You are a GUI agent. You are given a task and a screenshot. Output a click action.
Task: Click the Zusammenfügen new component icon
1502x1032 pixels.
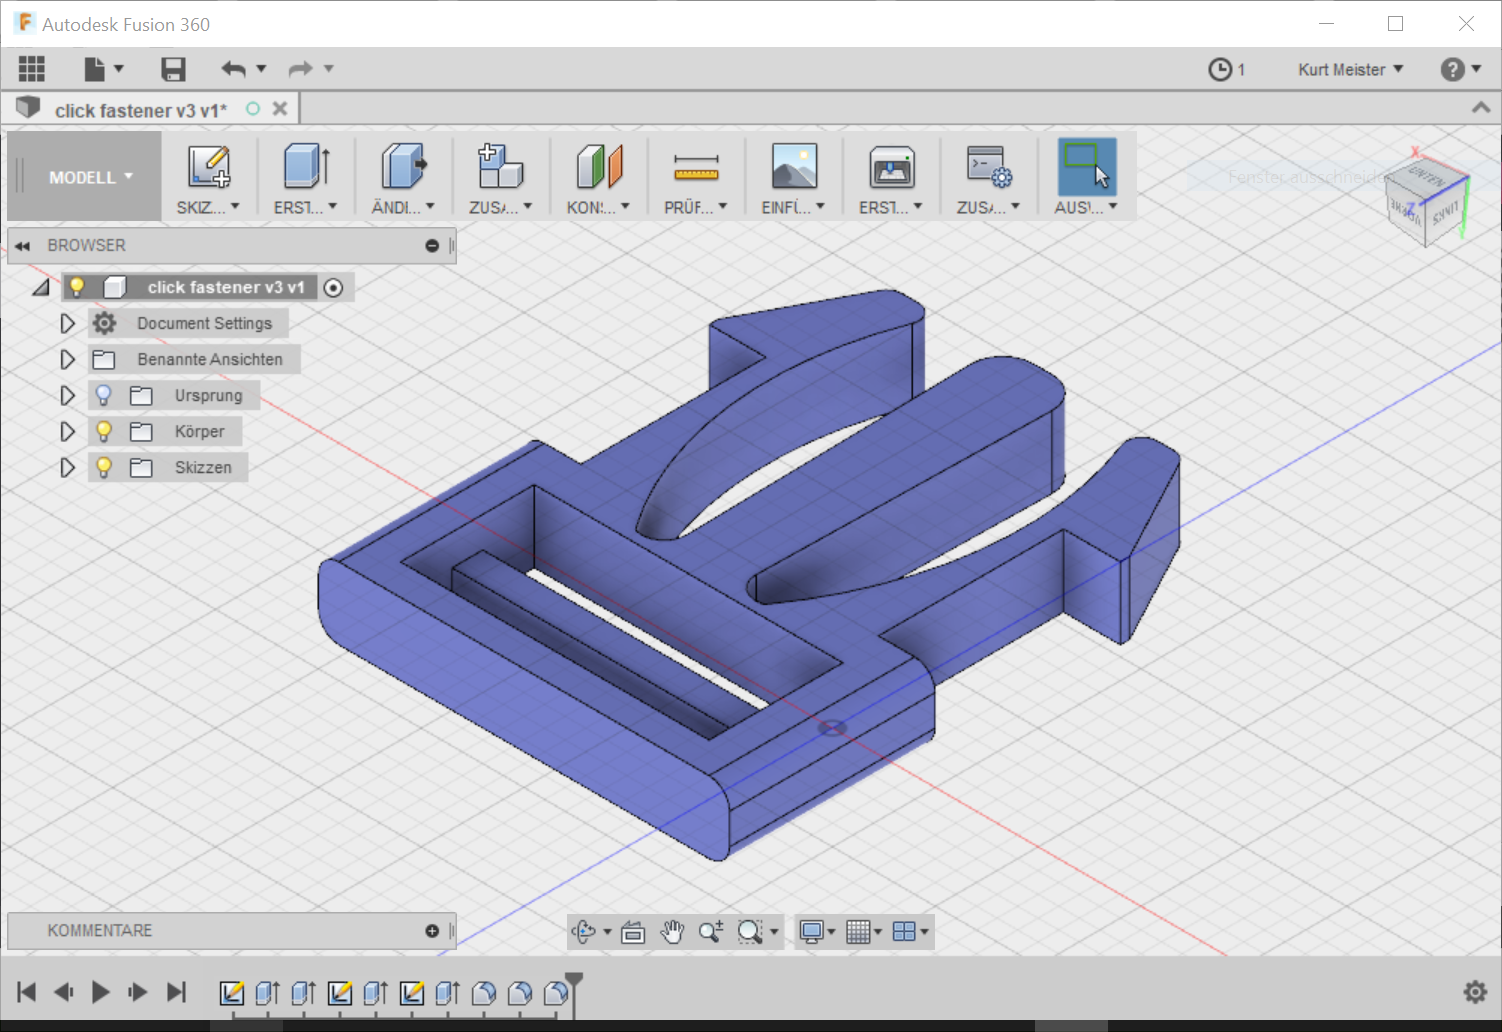click(x=500, y=166)
